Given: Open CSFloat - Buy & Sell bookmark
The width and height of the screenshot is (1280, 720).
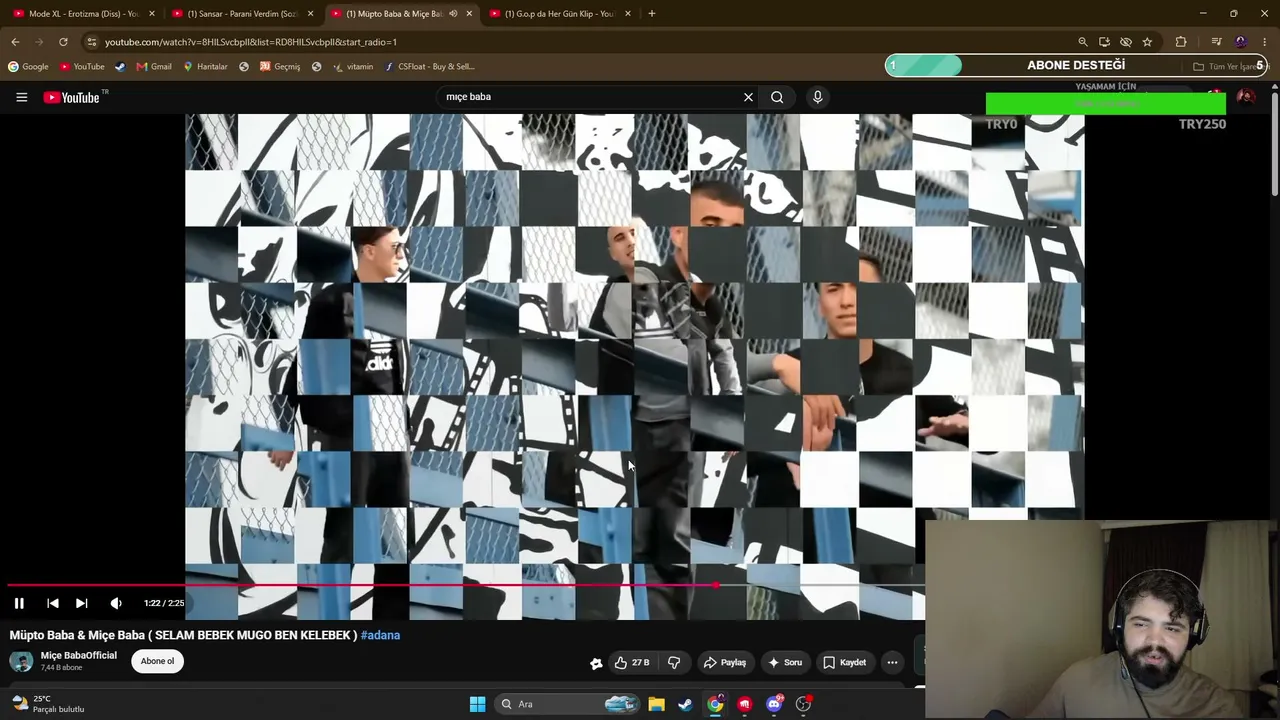Looking at the screenshot, I should tap(430, 67).
